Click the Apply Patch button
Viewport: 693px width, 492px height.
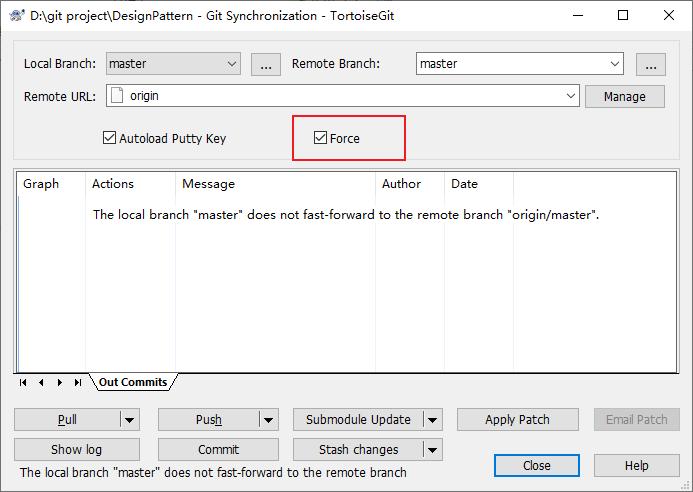click(x=518, y=420)
